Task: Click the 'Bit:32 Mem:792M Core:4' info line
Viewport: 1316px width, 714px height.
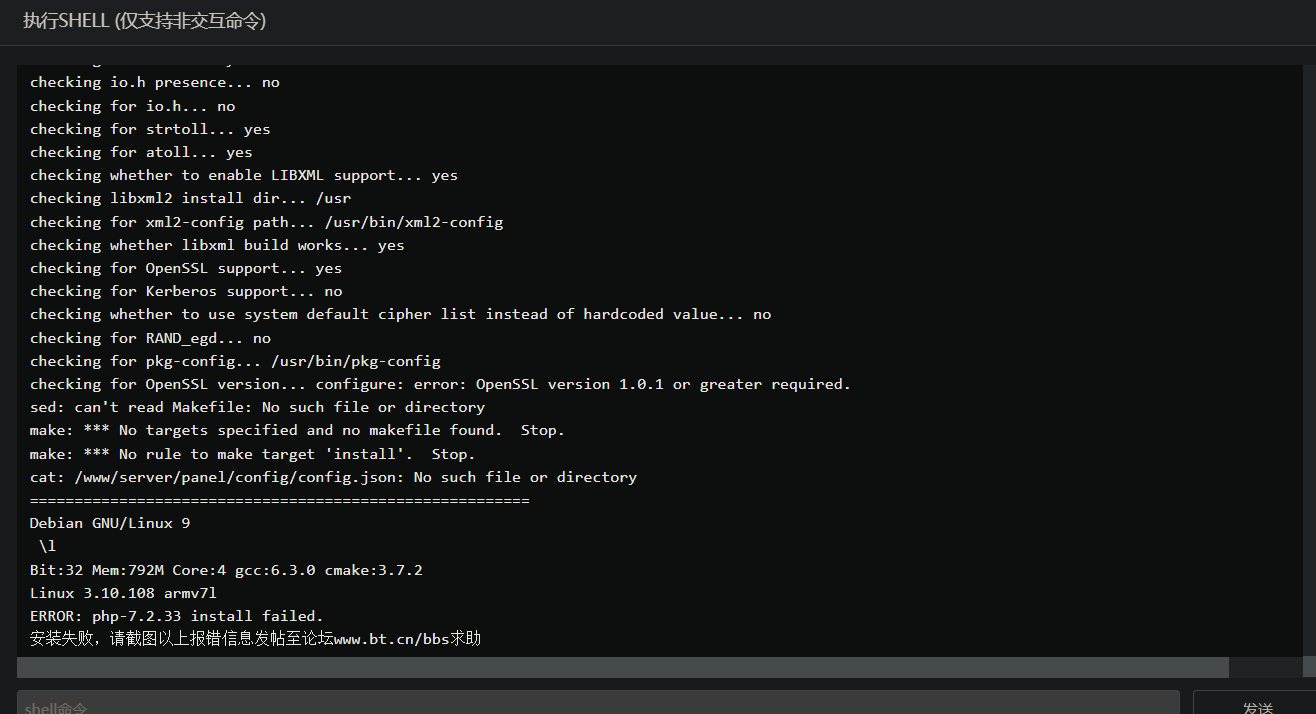Action: [x=226, y=570]
